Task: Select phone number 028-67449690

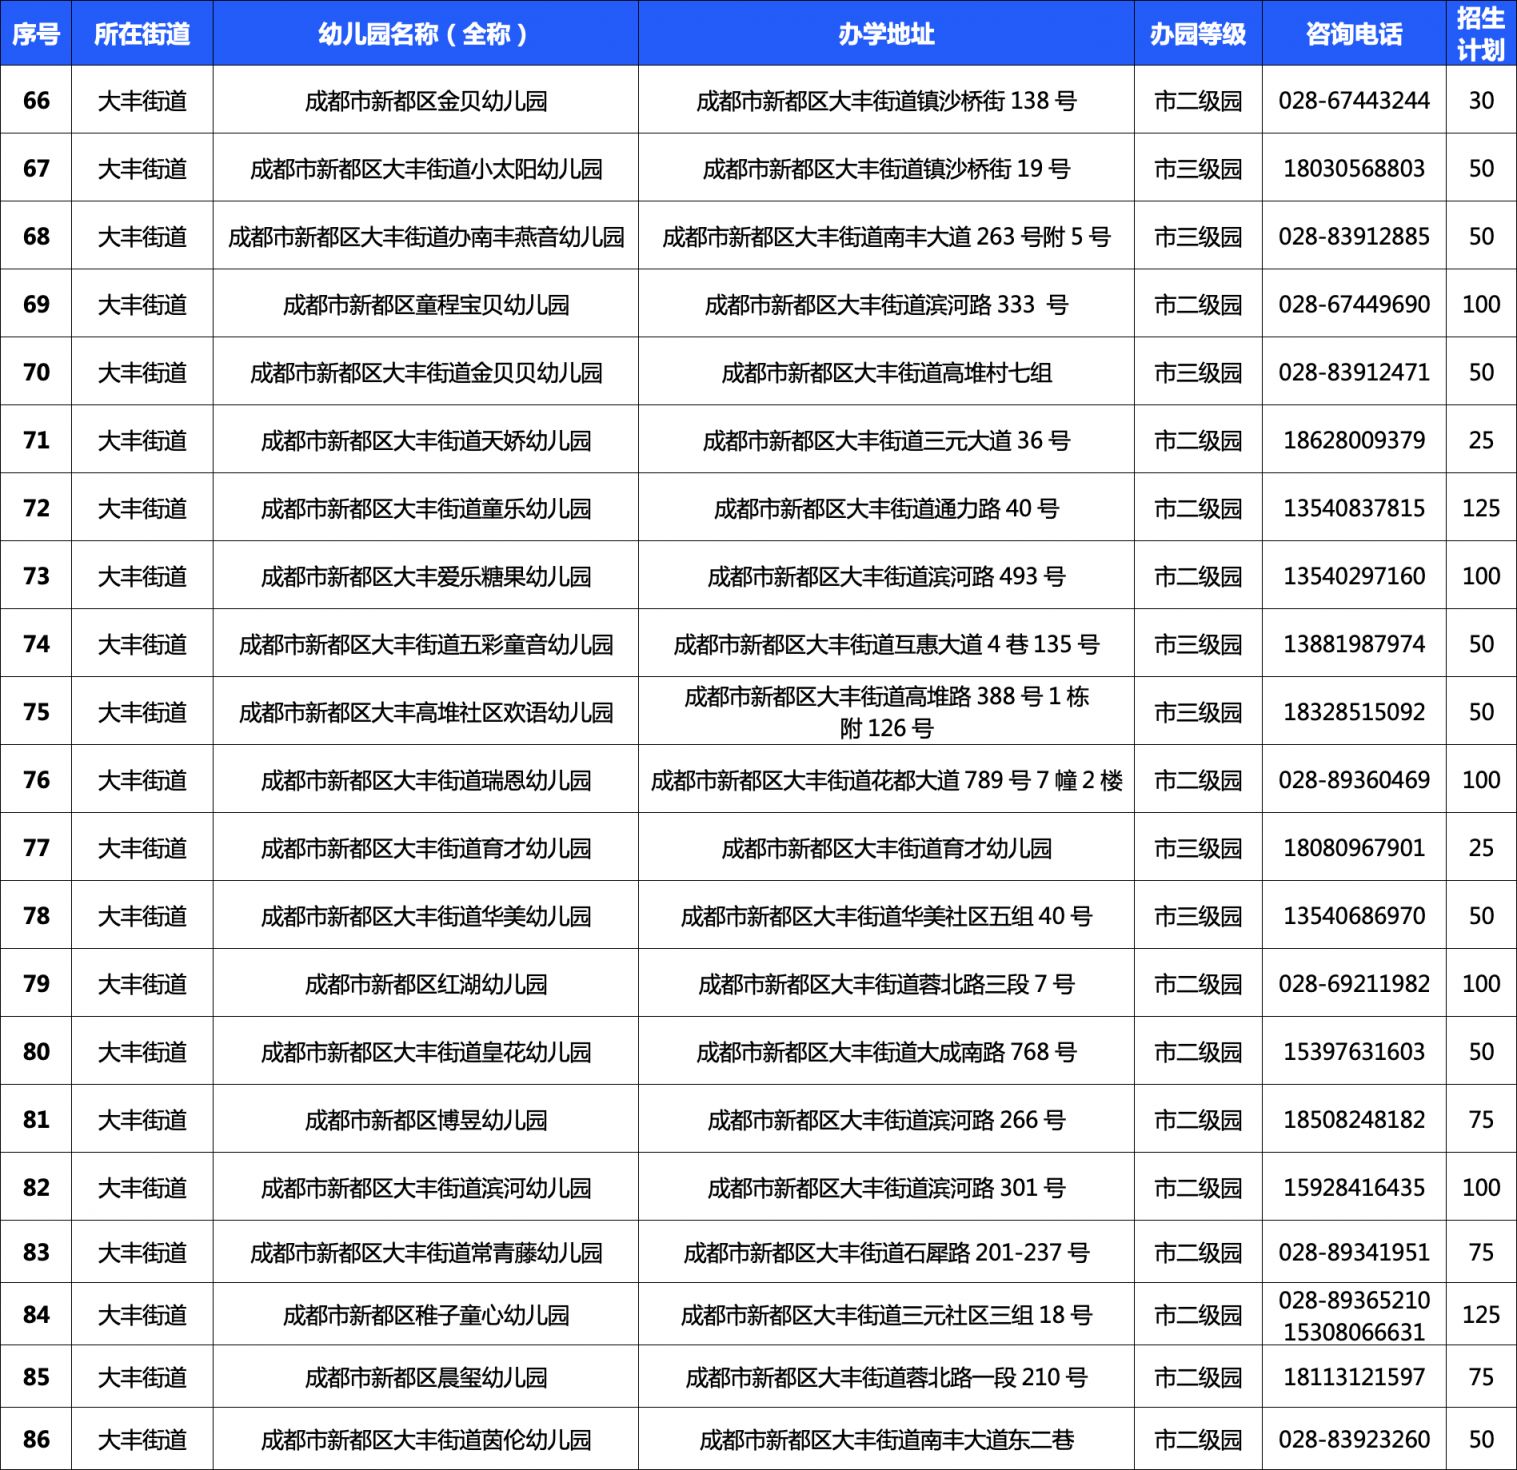Action: (1354, 305)
